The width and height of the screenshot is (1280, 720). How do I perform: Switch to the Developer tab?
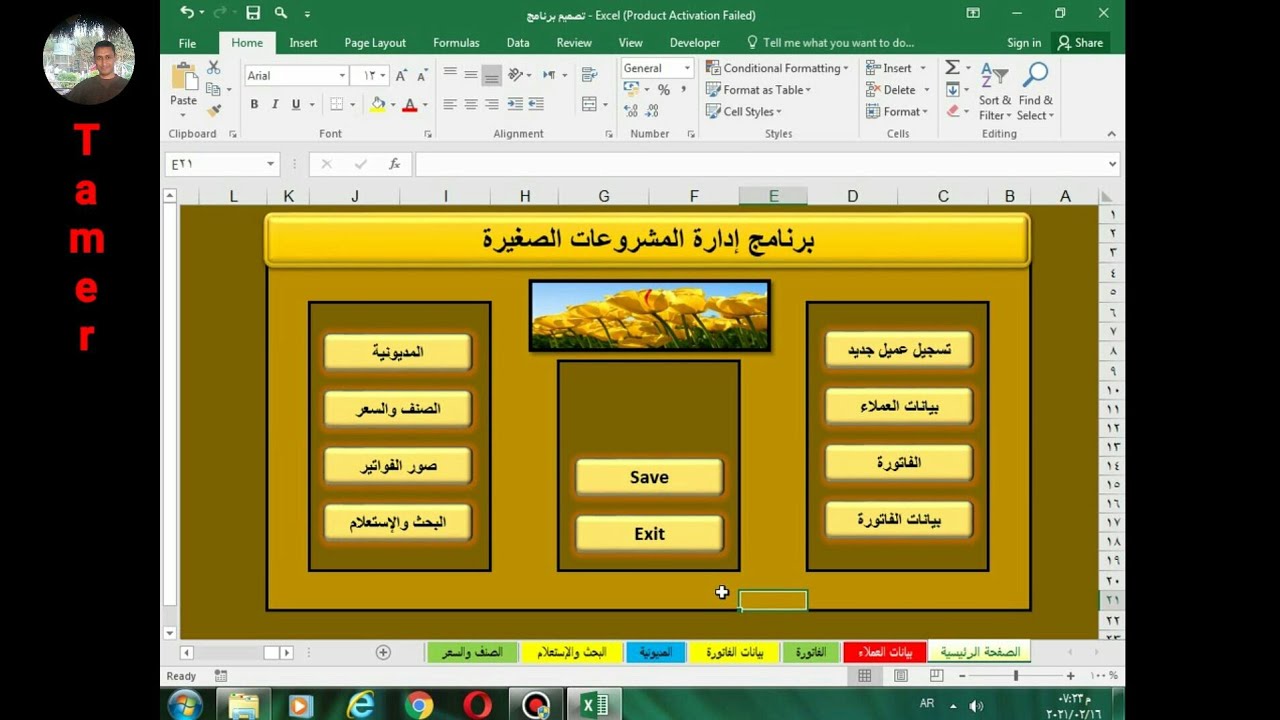point(695,43)
